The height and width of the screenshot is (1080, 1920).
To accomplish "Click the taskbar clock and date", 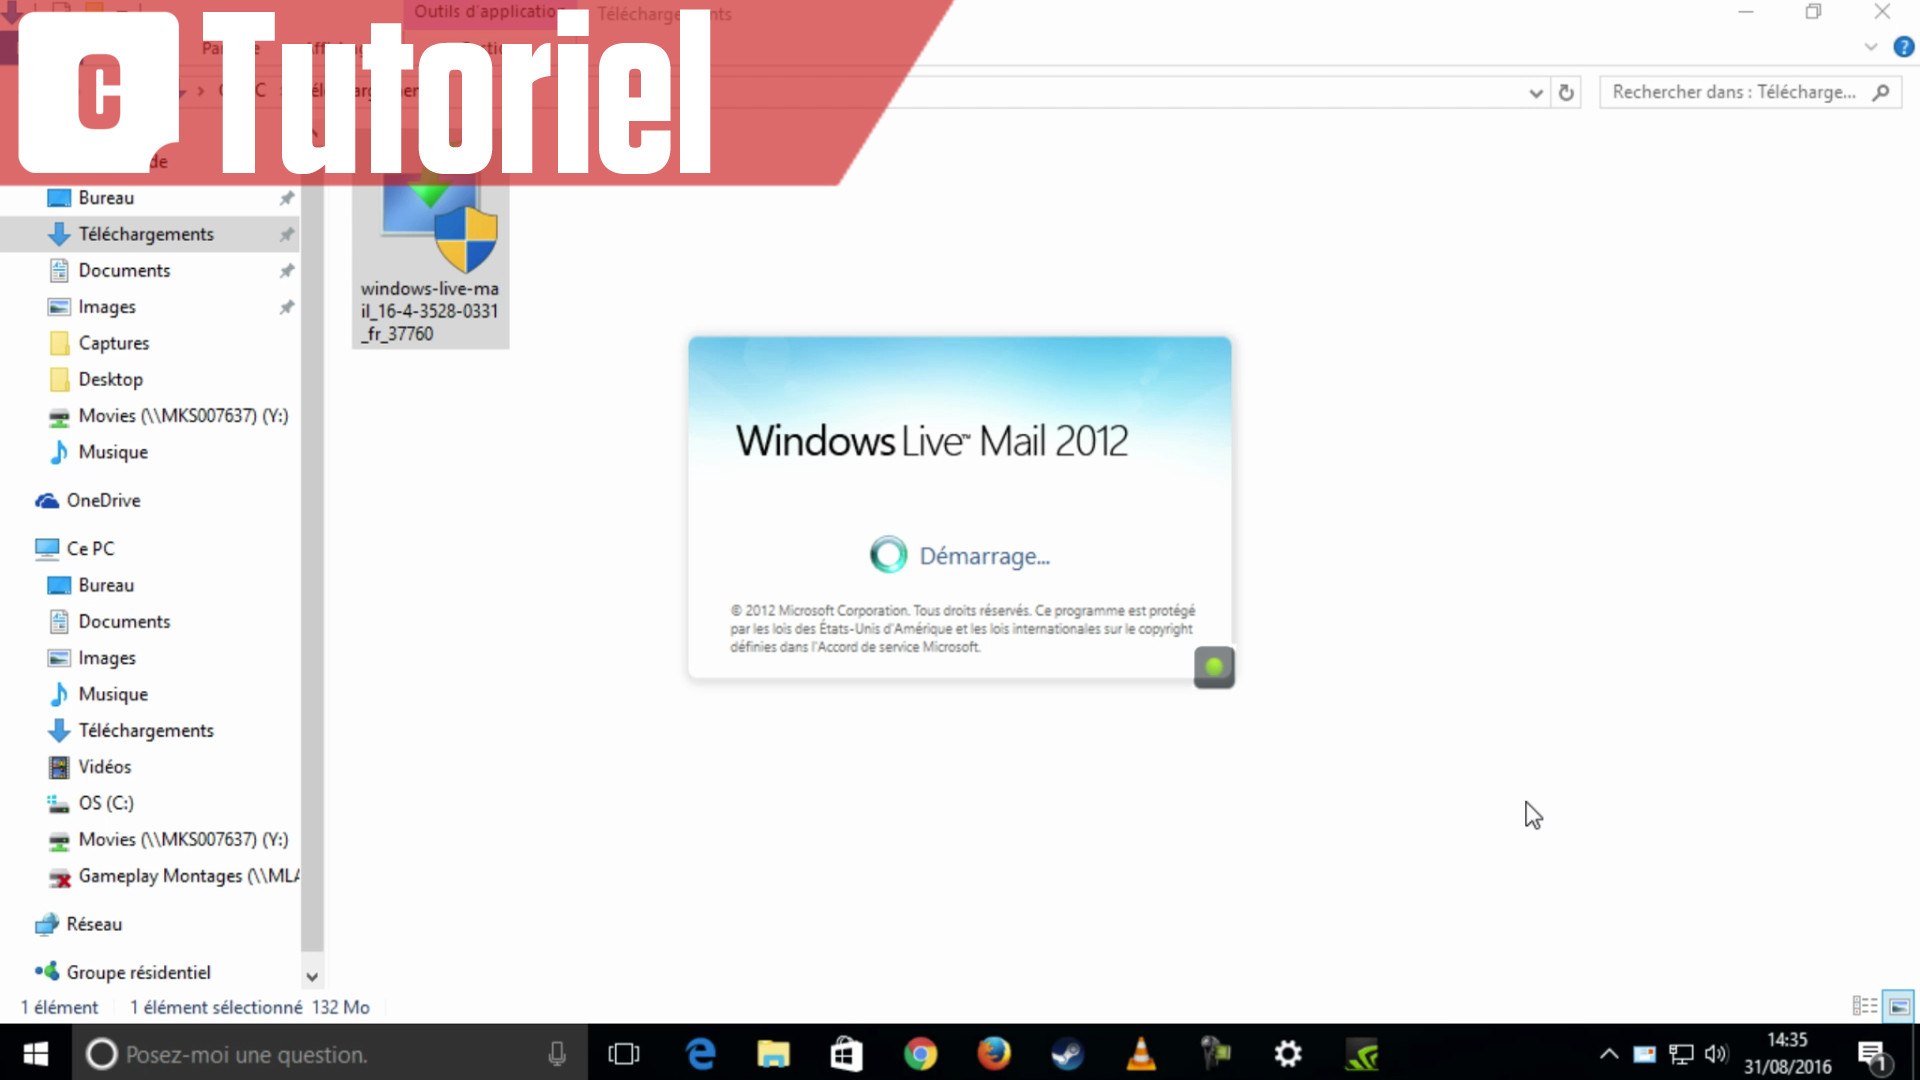I will click(x=1787, y=1054).
